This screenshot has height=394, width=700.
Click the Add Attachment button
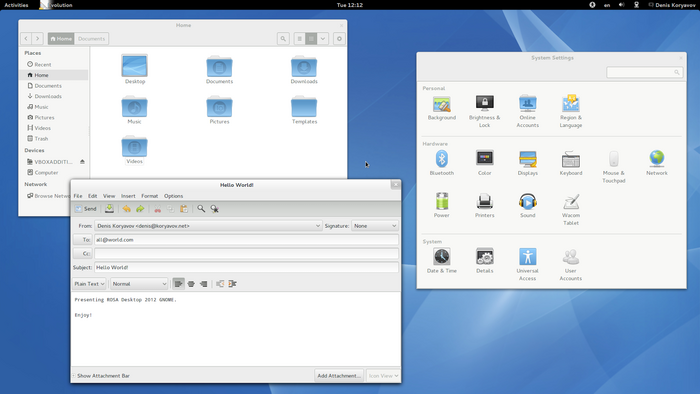339,376
